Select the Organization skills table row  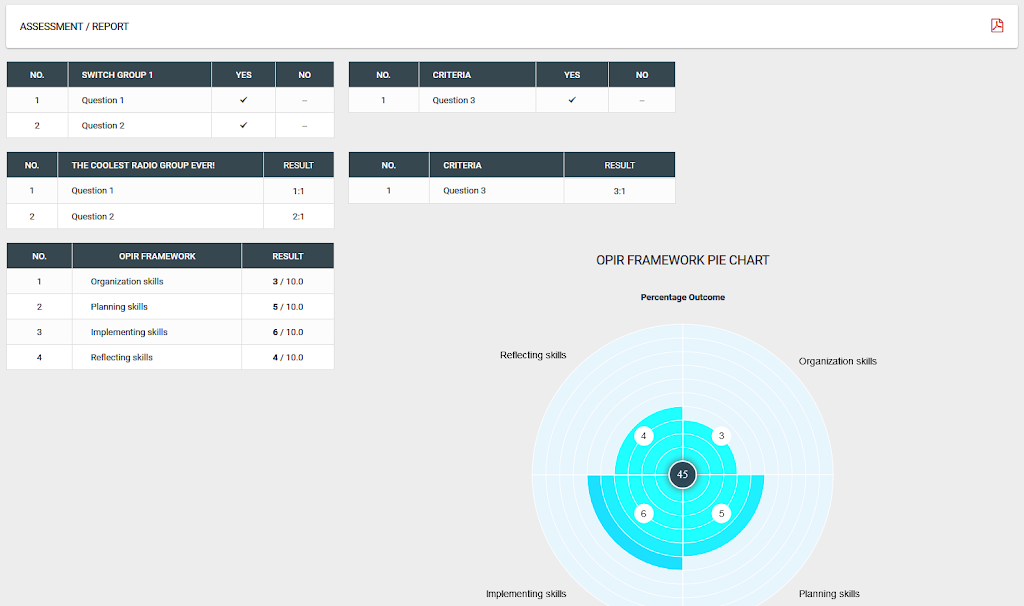click(170, 281)
